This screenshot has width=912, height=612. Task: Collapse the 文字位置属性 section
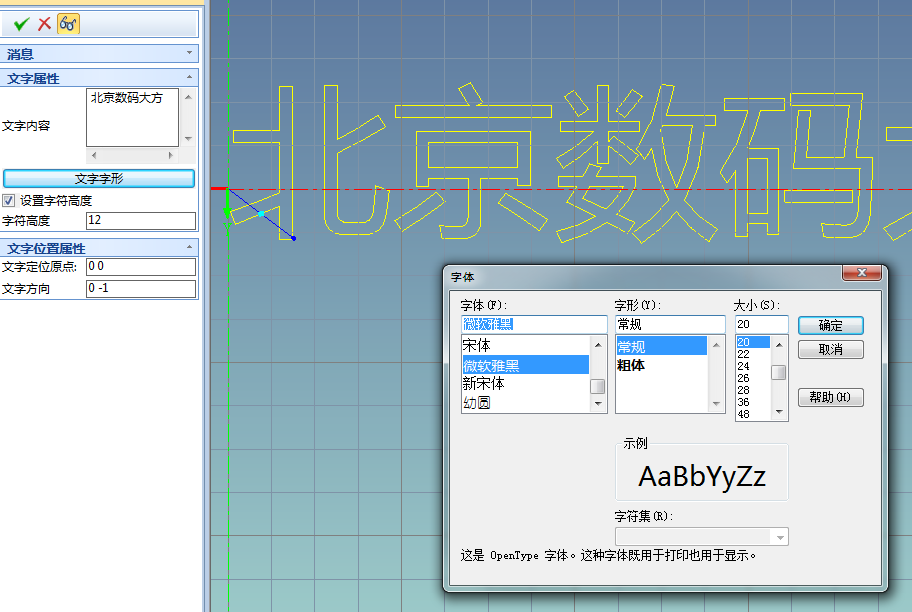(x=189, y=247)
